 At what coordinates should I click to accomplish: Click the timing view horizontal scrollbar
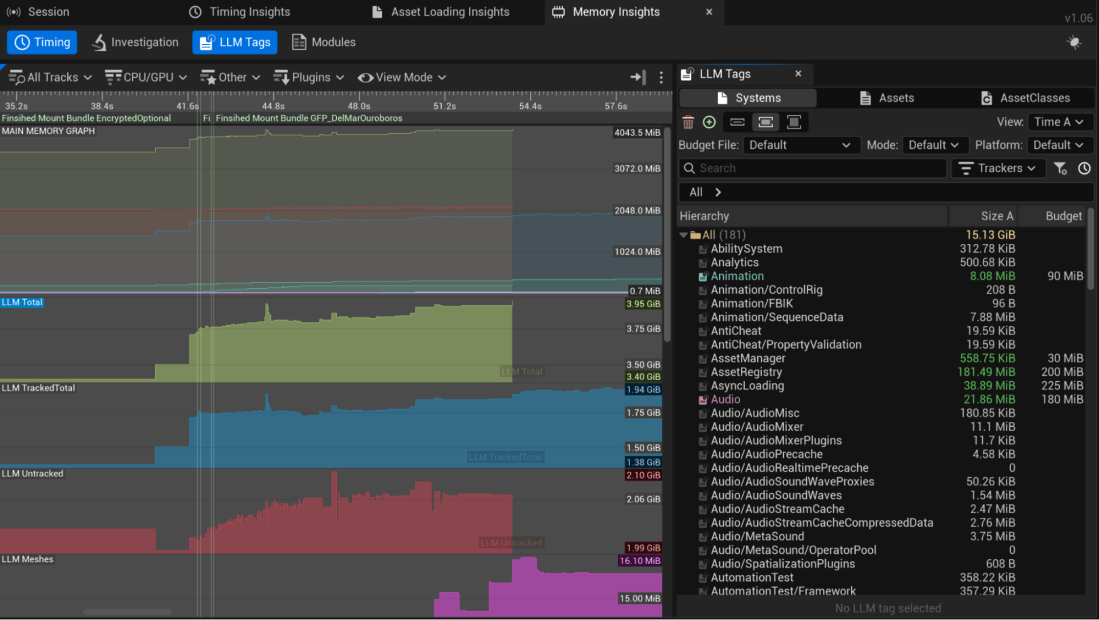coord(125,611)
